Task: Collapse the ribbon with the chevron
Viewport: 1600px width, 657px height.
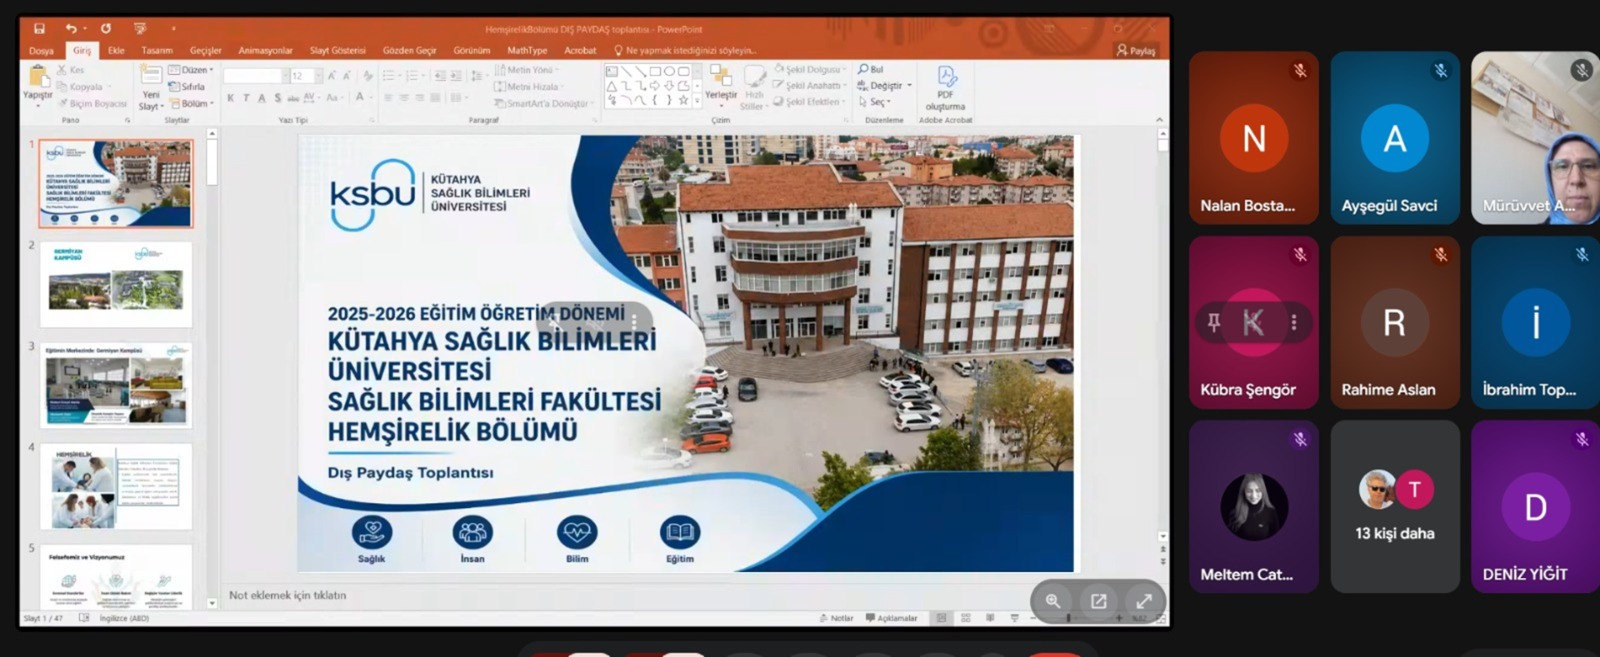Action: pyautogui.click(x=1159, y=120)
